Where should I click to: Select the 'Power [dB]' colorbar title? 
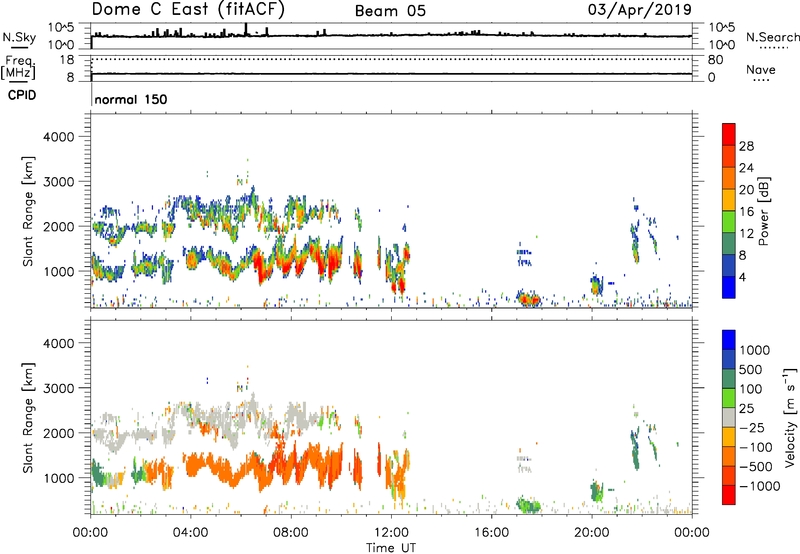pos(763,211)
